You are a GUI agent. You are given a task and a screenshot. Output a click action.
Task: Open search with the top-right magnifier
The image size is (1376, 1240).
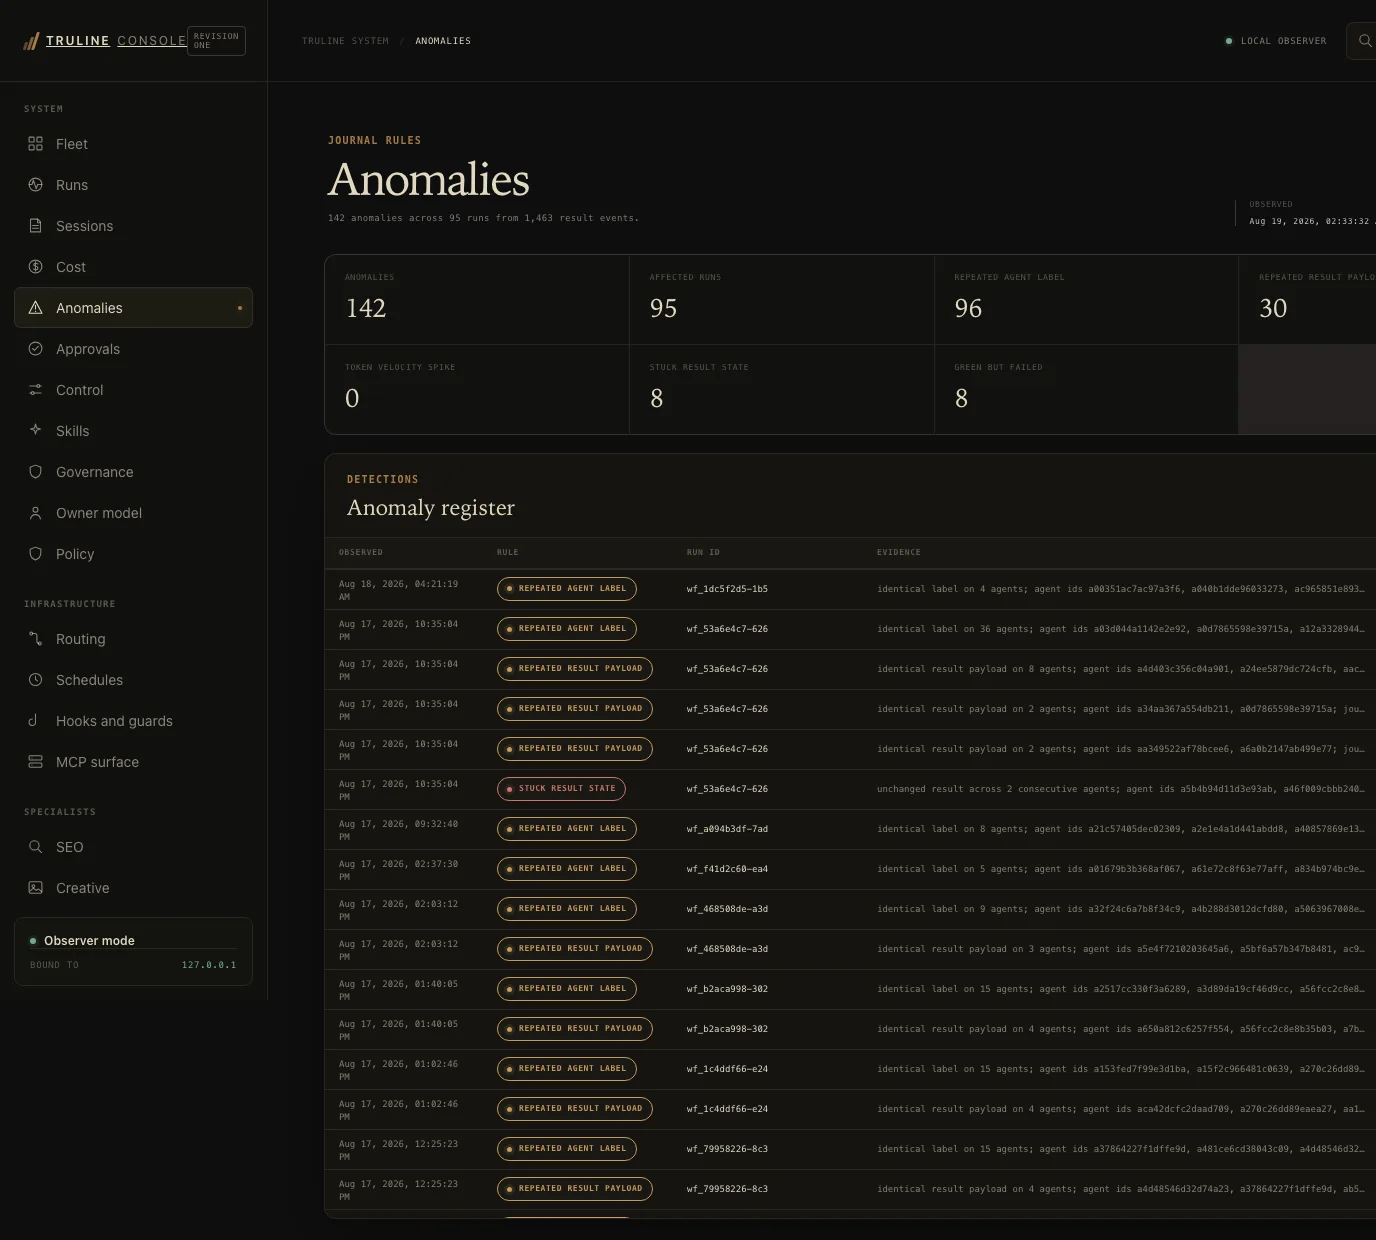[x=1365, y=41]
